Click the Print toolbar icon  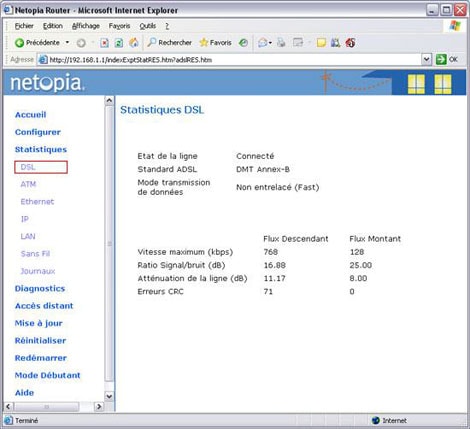[281, 43]
